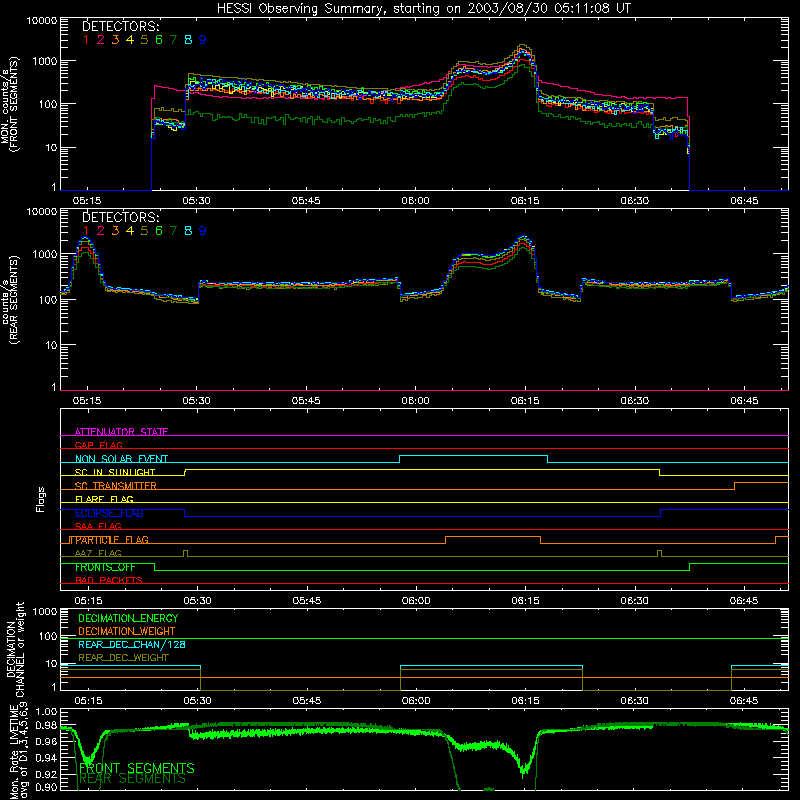Screen dimensions: 800x800
Task: Click the SC_TRANSMITTER flag label
Action: (116, 486)
